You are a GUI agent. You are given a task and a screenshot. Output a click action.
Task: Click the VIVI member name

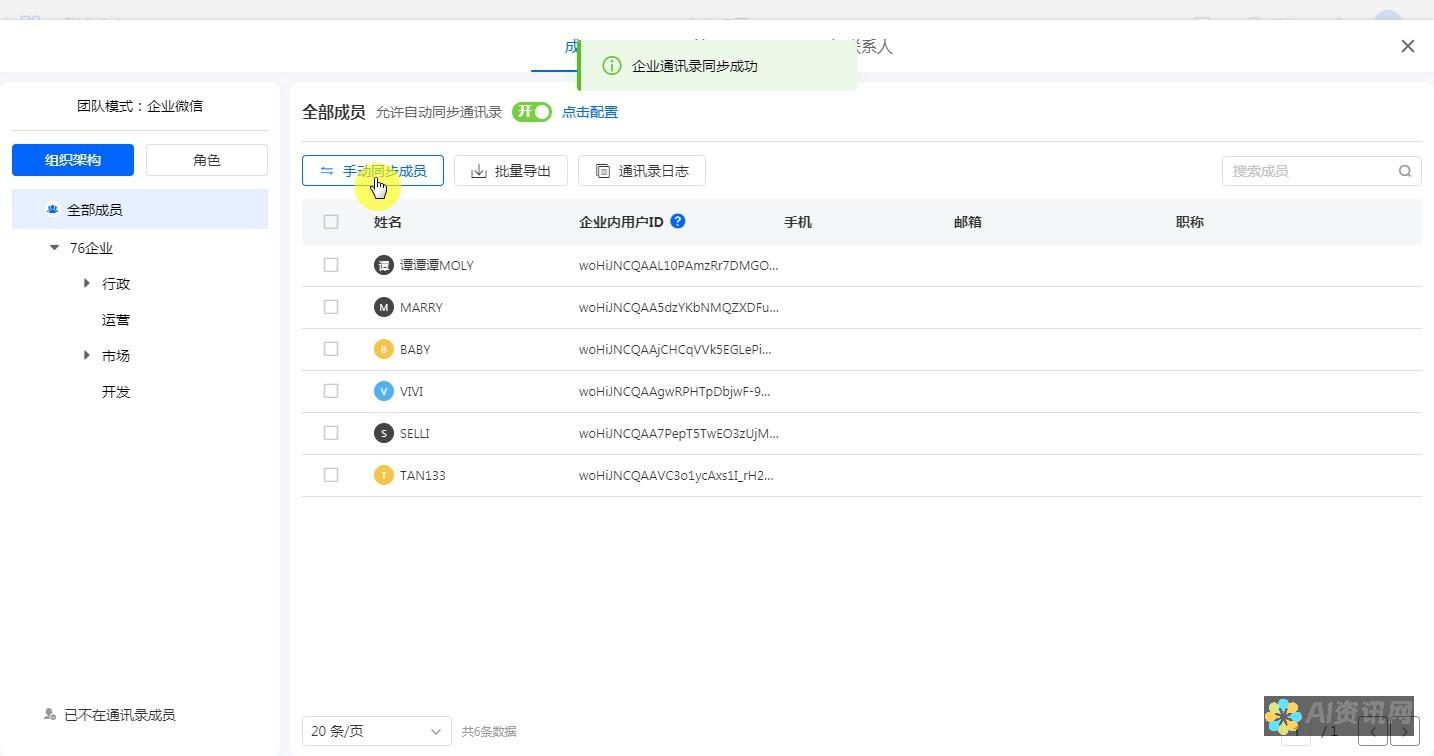coord(412,391)
